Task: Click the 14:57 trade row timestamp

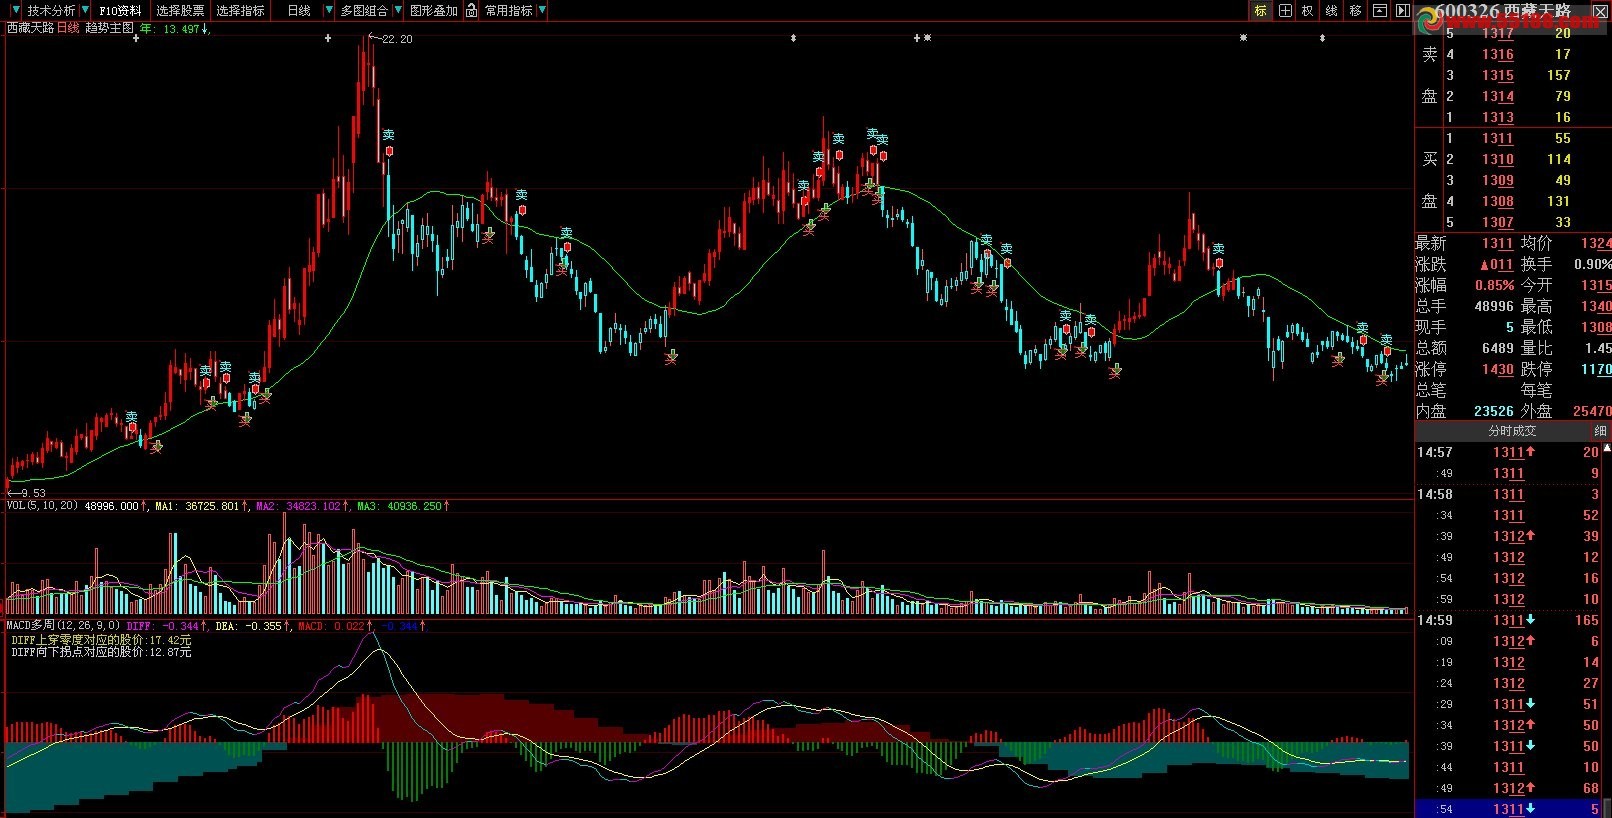Action: [x=1435, y=452]
